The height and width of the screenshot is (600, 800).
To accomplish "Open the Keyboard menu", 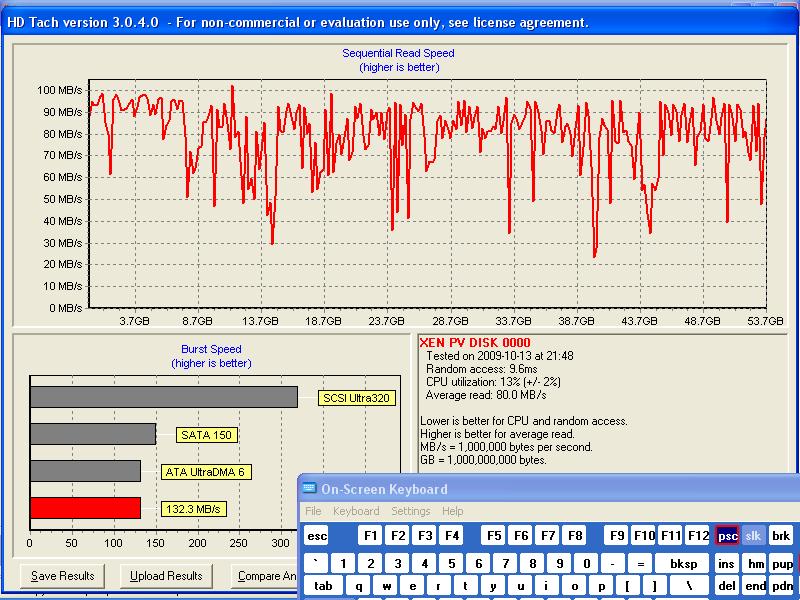I will [356, 511].
